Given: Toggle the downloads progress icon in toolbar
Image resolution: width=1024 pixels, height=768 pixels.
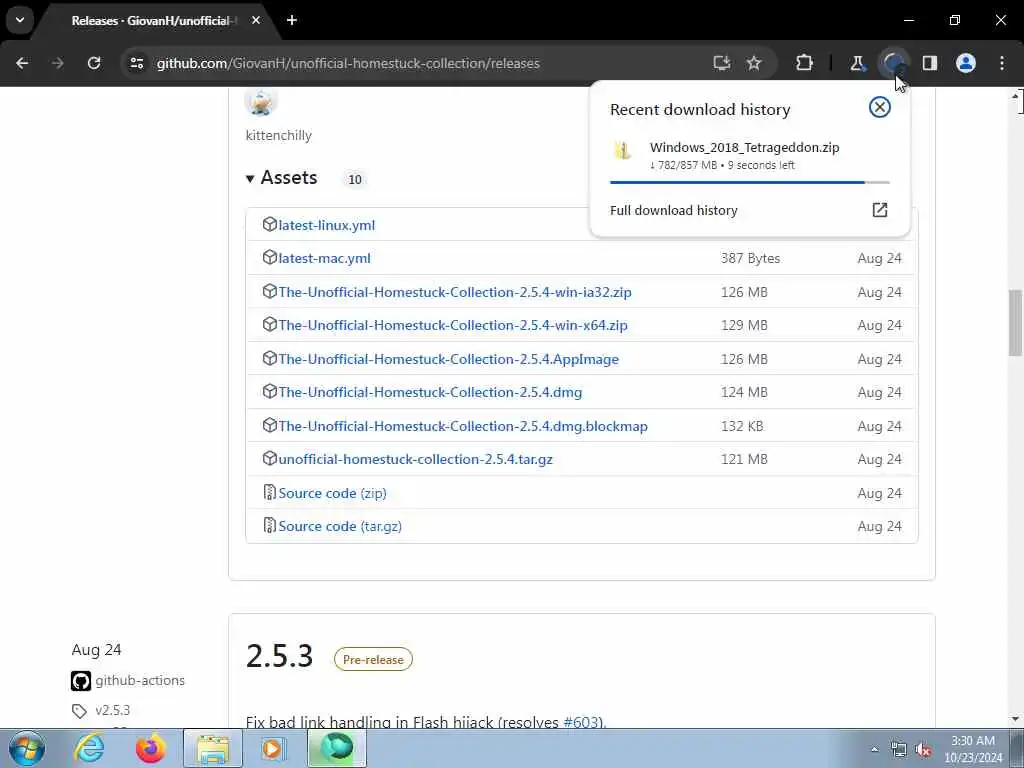Looking at the screenshot, I should tap(893, 63).
